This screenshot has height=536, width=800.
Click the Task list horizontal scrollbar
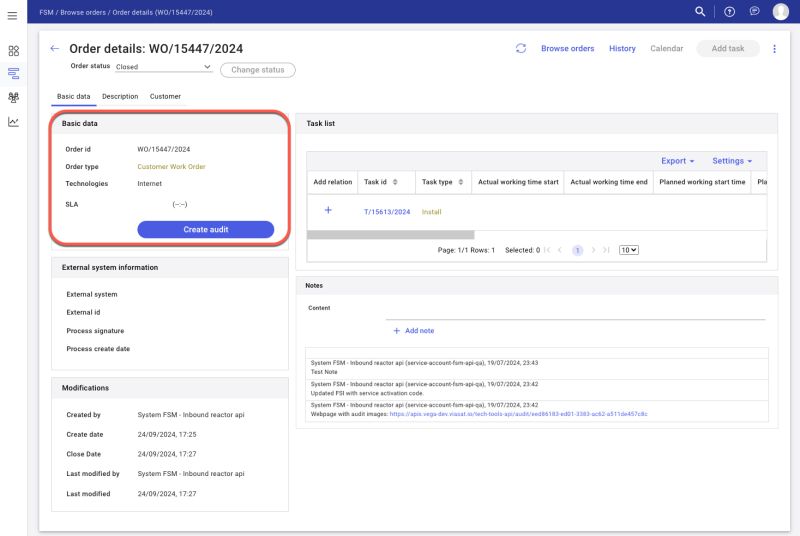click(x=391, y=235)
